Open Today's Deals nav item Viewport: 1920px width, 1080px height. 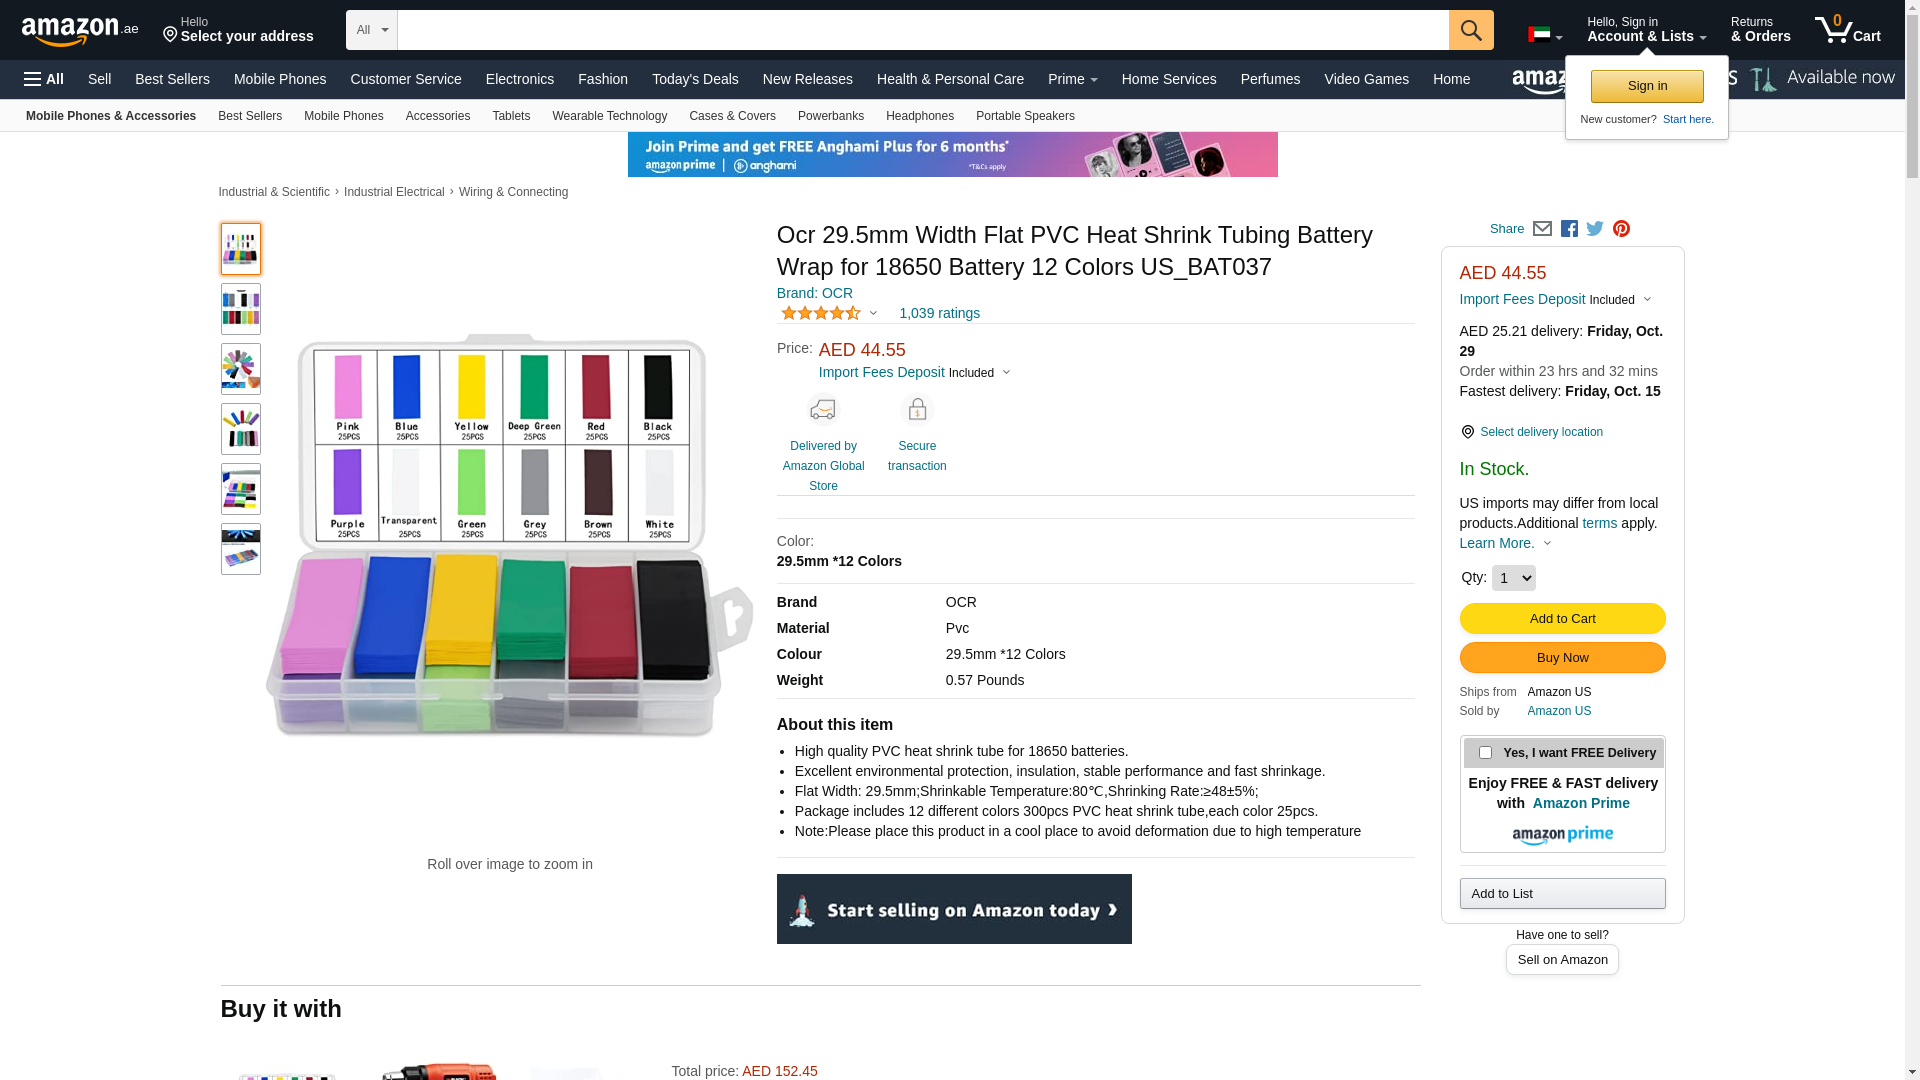[x=695, y=79]
